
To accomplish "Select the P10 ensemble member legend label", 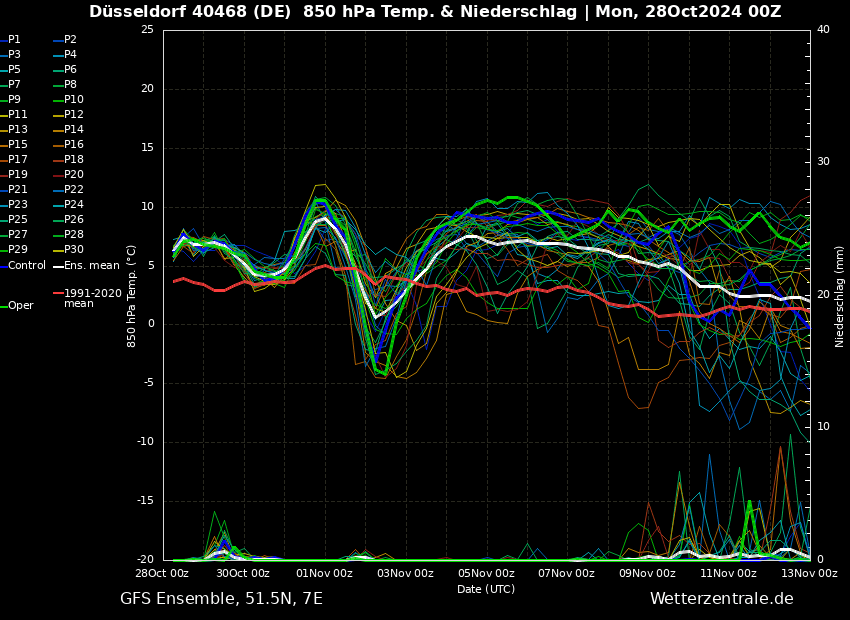I will coord(74,100).
